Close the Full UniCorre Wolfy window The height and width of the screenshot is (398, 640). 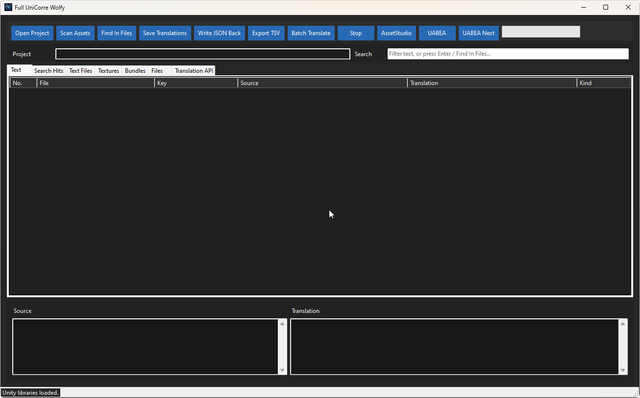coord(628,7)
